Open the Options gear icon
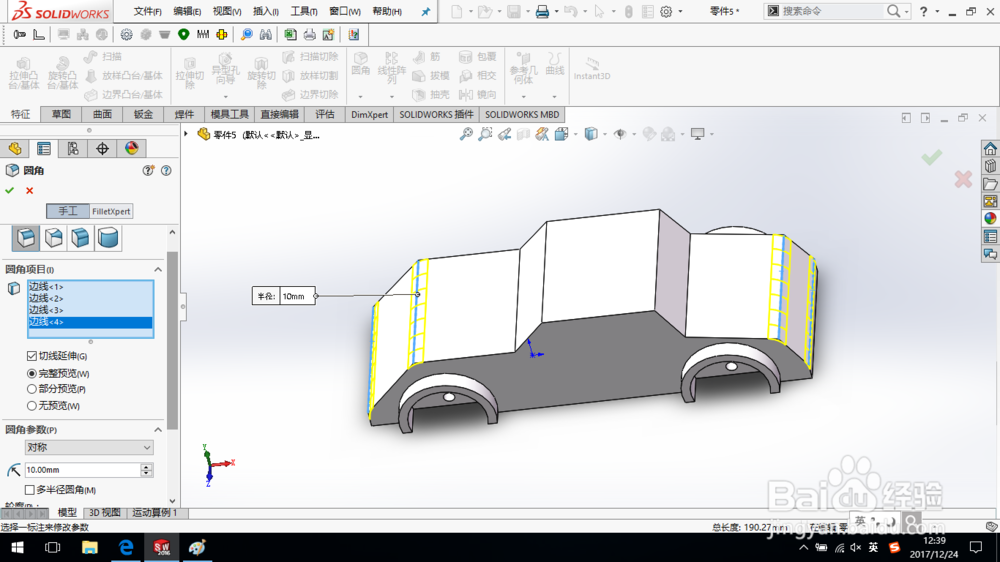 pyautogui.click(x=666, y=11)
